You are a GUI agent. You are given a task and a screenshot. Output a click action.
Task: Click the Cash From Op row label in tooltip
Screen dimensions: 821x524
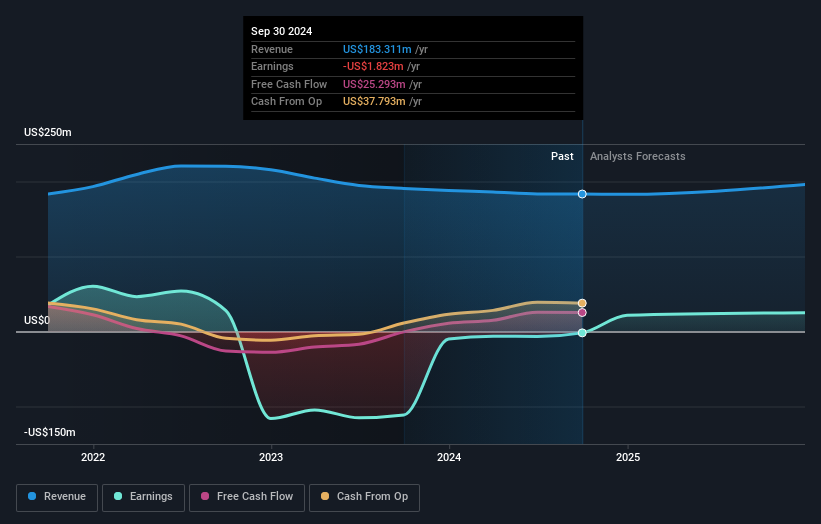(286, 102)
